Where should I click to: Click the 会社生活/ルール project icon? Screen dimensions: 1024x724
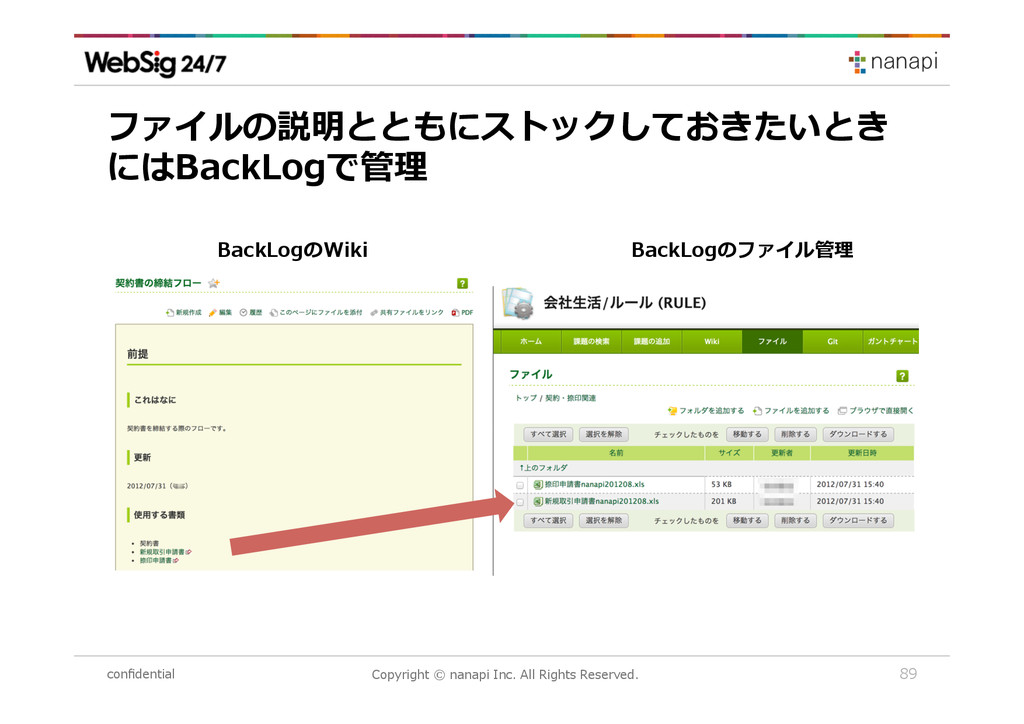(x=519, y=303)
